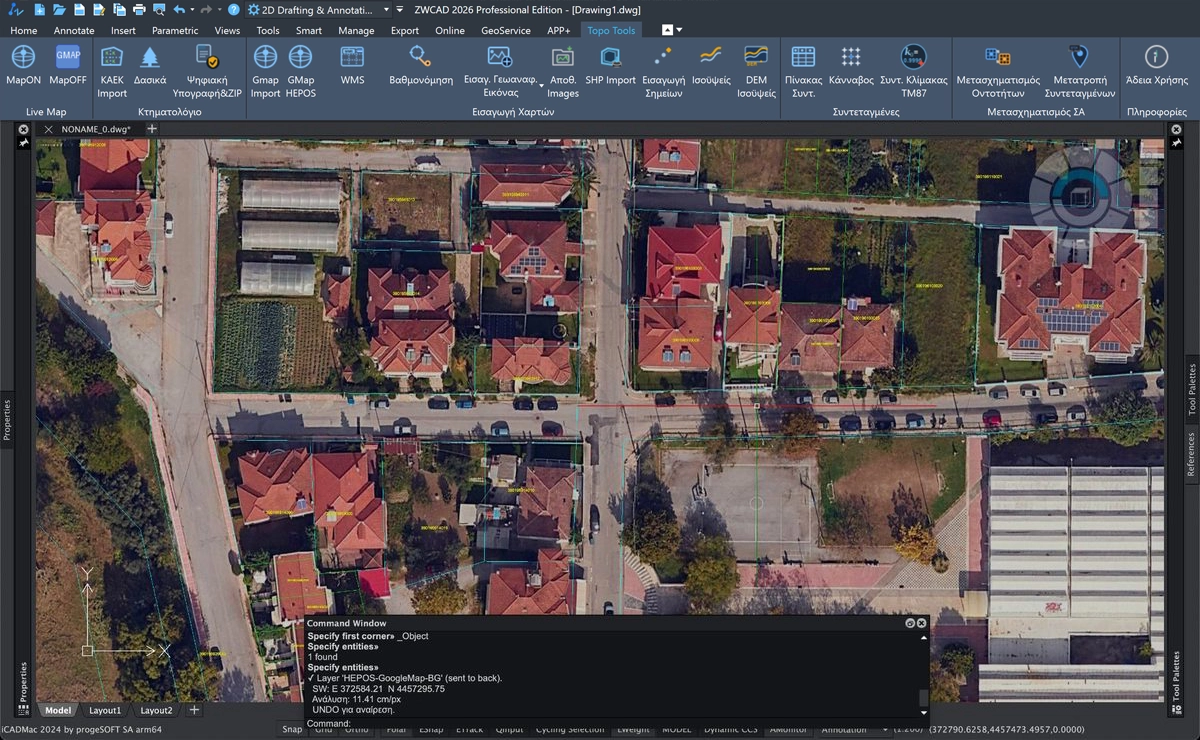
Task: Close the Command Window panel
Action: click(921, 622)
